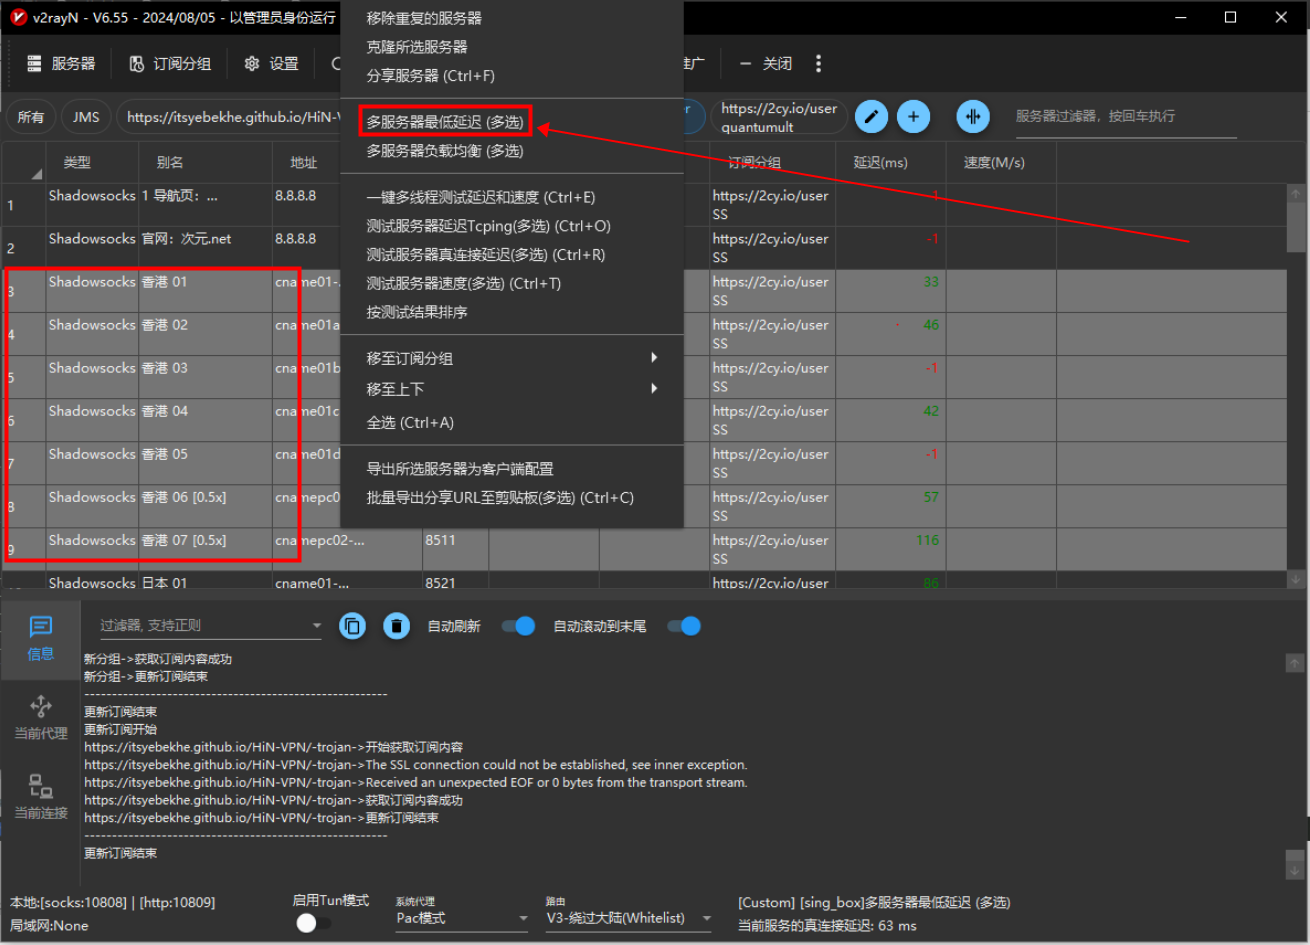Click the 订阅分组 toolbar button
Image resolution: width=1310 pixels, height=945 pixels.
171,63
